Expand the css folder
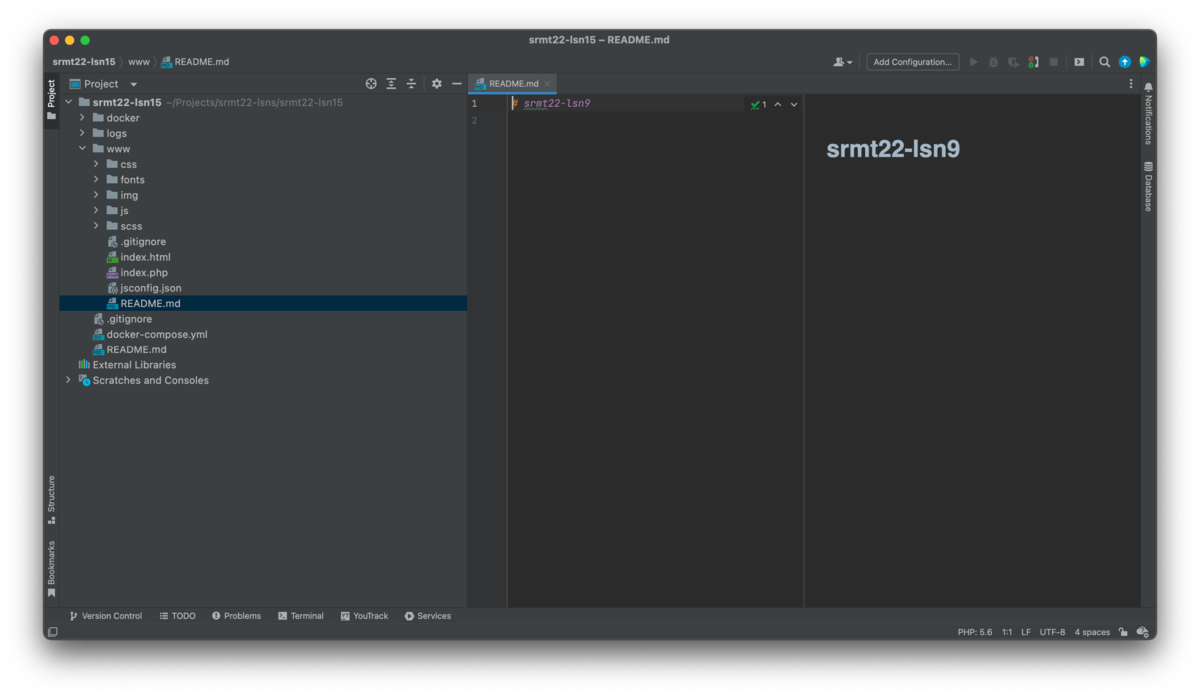The height and width of the screenshot is (697, 1200). 97,164
